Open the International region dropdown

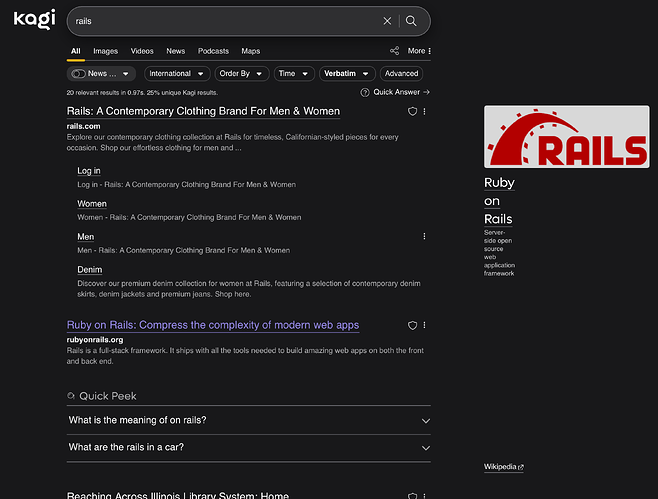click(176, 74)
